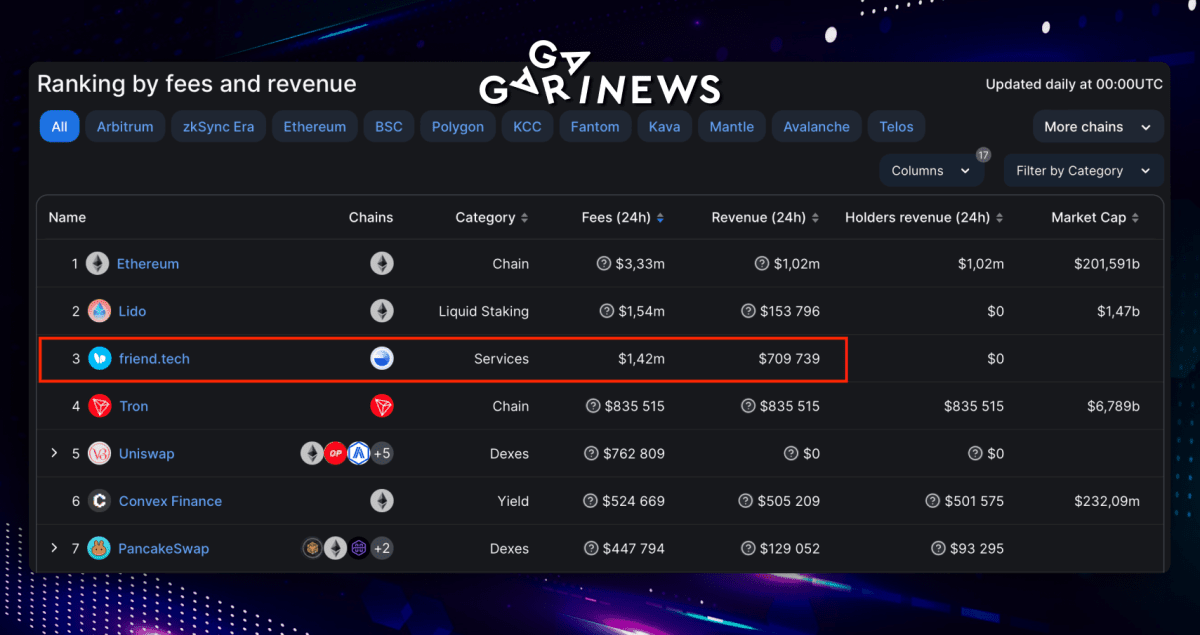Click the help icon beside Lido revenue $153 796

[748, 311]
